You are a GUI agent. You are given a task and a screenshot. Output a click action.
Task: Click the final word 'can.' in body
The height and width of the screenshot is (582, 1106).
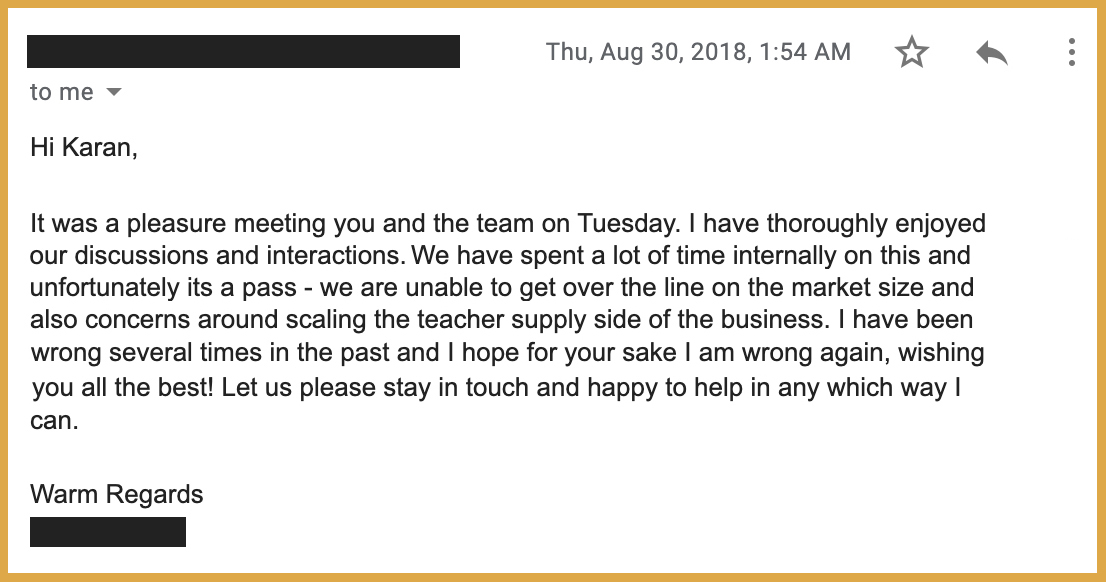(54, 421)
